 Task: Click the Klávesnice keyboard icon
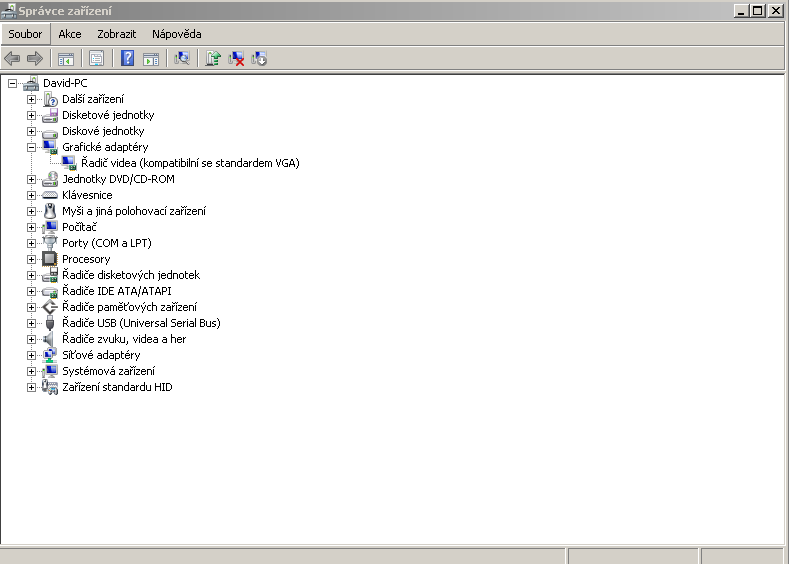tap(50, 195)
